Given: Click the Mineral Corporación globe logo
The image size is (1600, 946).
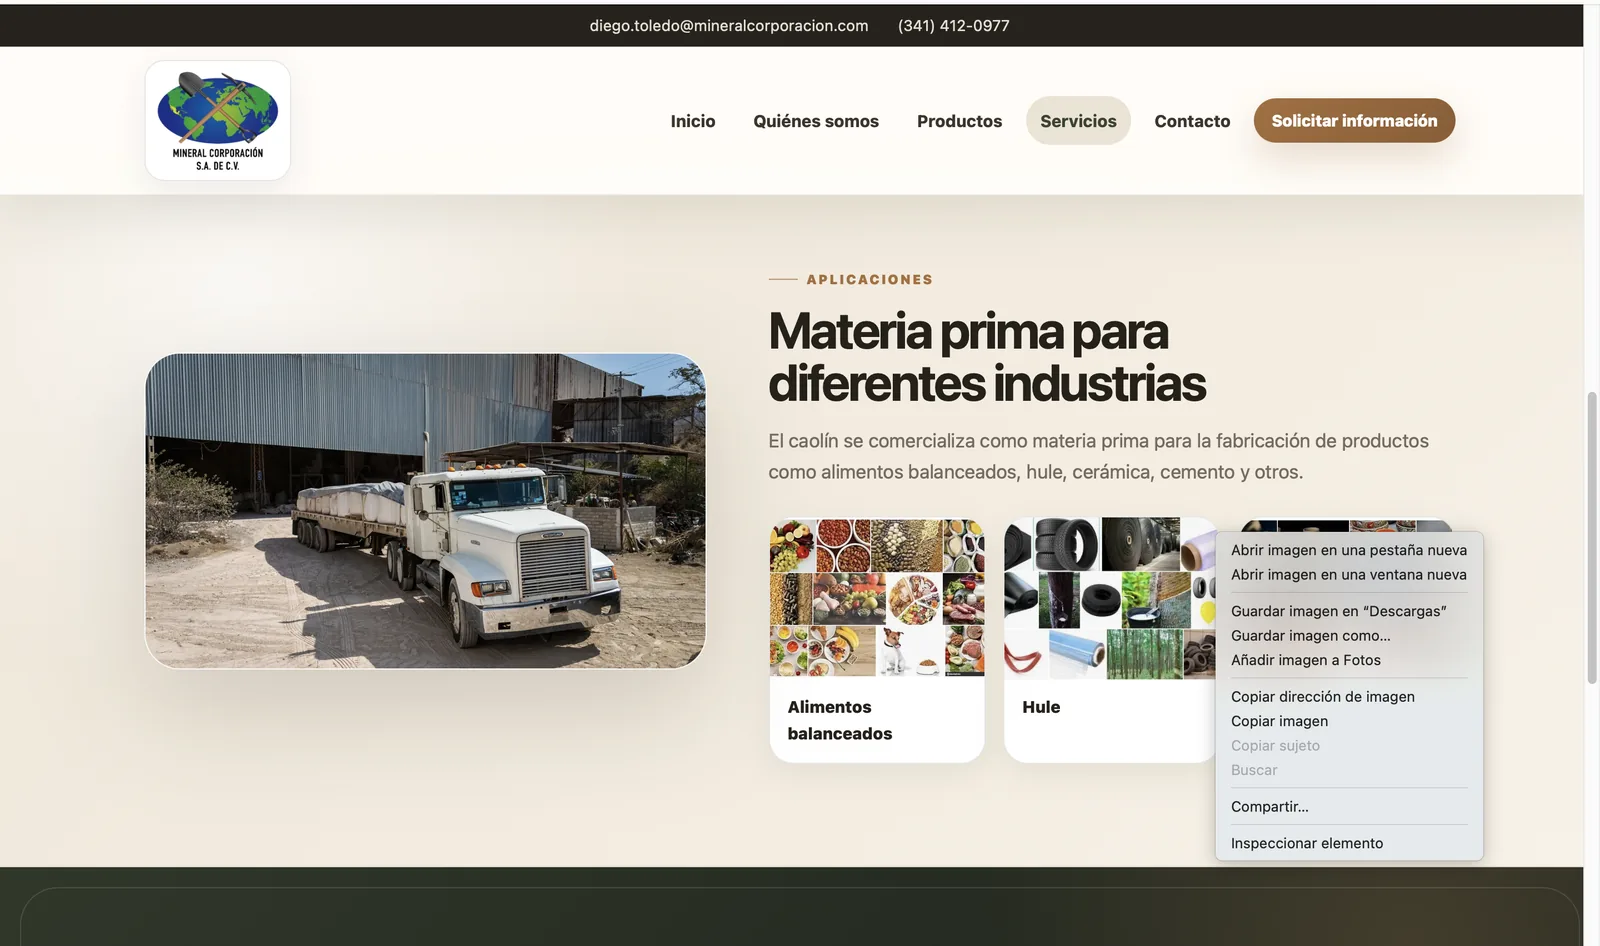Looking at the screenshot, I should [217, 120].
